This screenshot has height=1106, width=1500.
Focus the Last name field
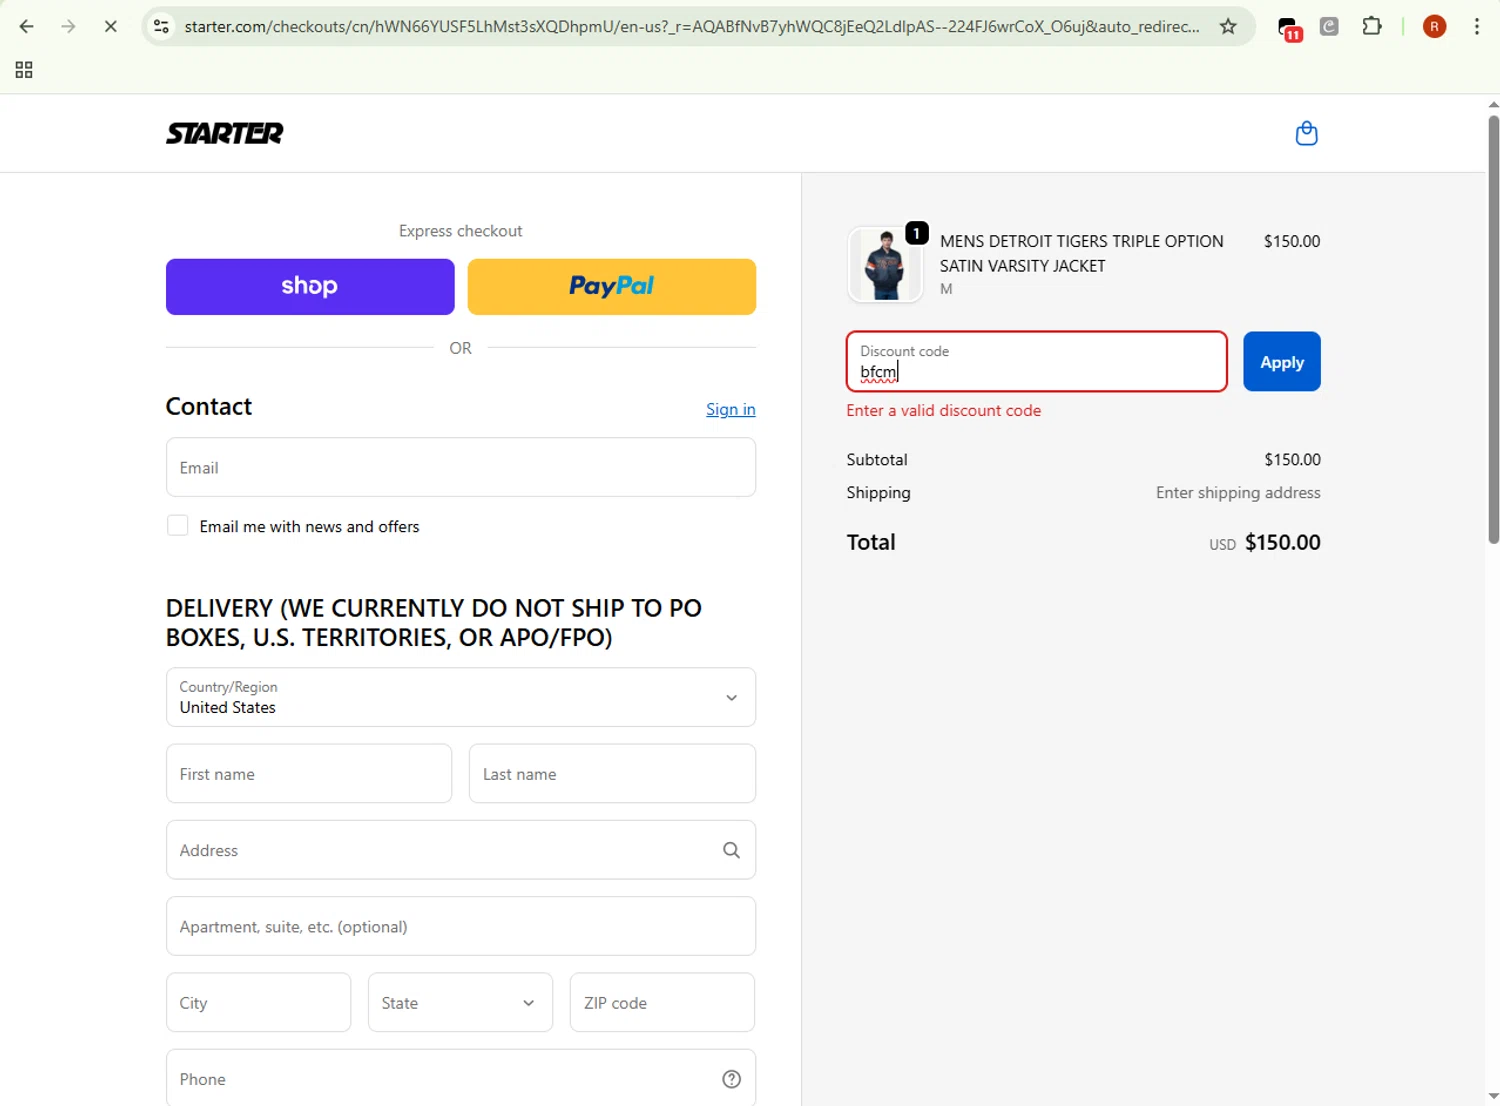pyautogui.click(x=612, y=774)
